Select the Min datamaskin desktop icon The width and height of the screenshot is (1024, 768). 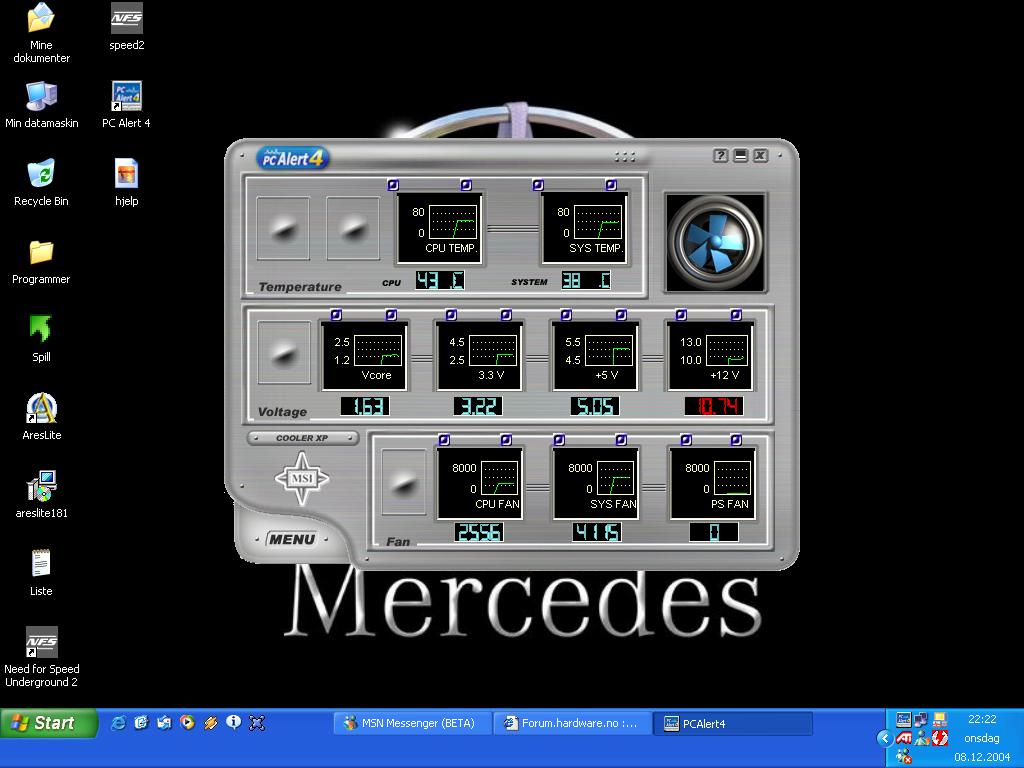tap(41, 104)
